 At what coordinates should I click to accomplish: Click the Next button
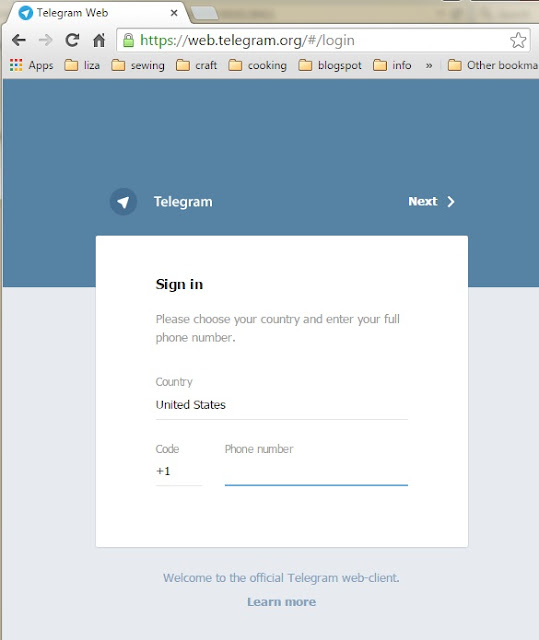click(431, 201)
